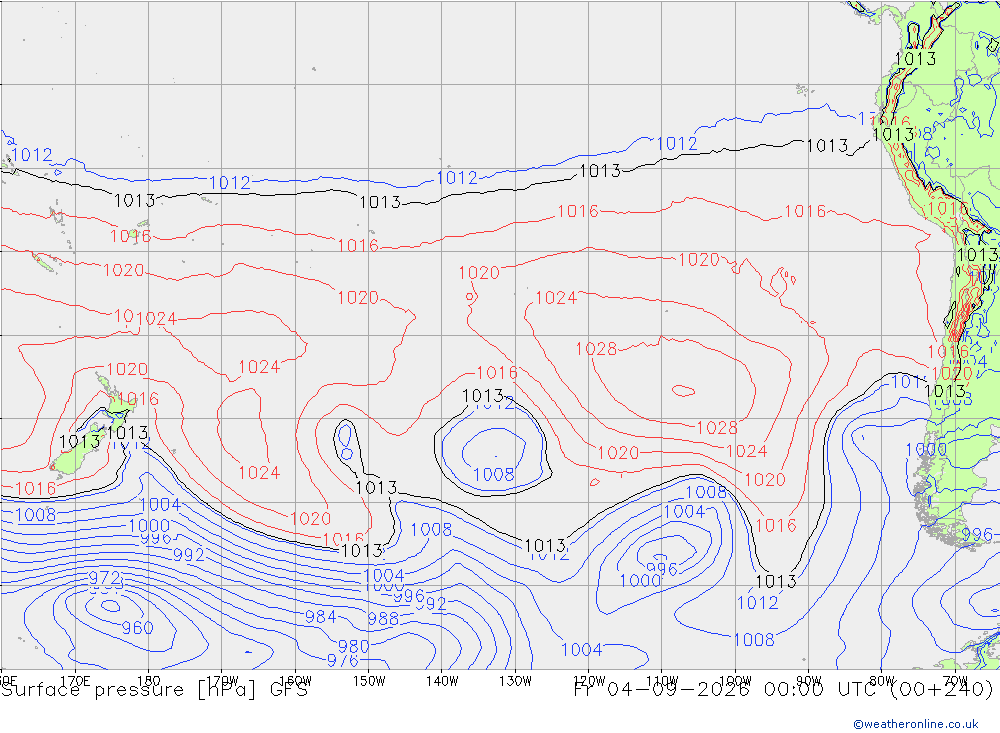Click the blue 984 isobar label
The width and height of the screenshot is (1000, 733).
click(321, 616)
